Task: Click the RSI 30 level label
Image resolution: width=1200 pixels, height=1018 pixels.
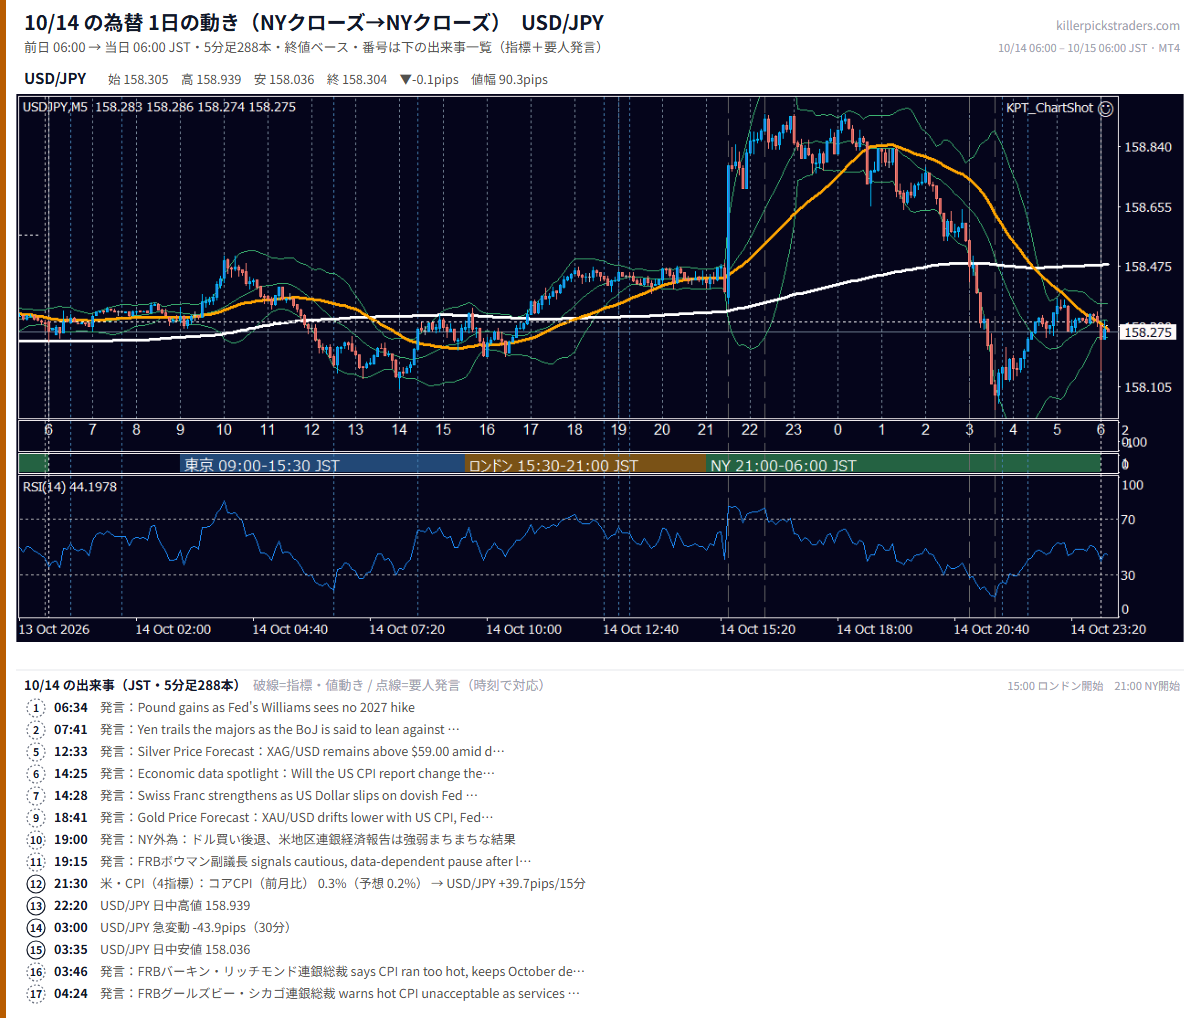Action: [x=1128, y=576]
